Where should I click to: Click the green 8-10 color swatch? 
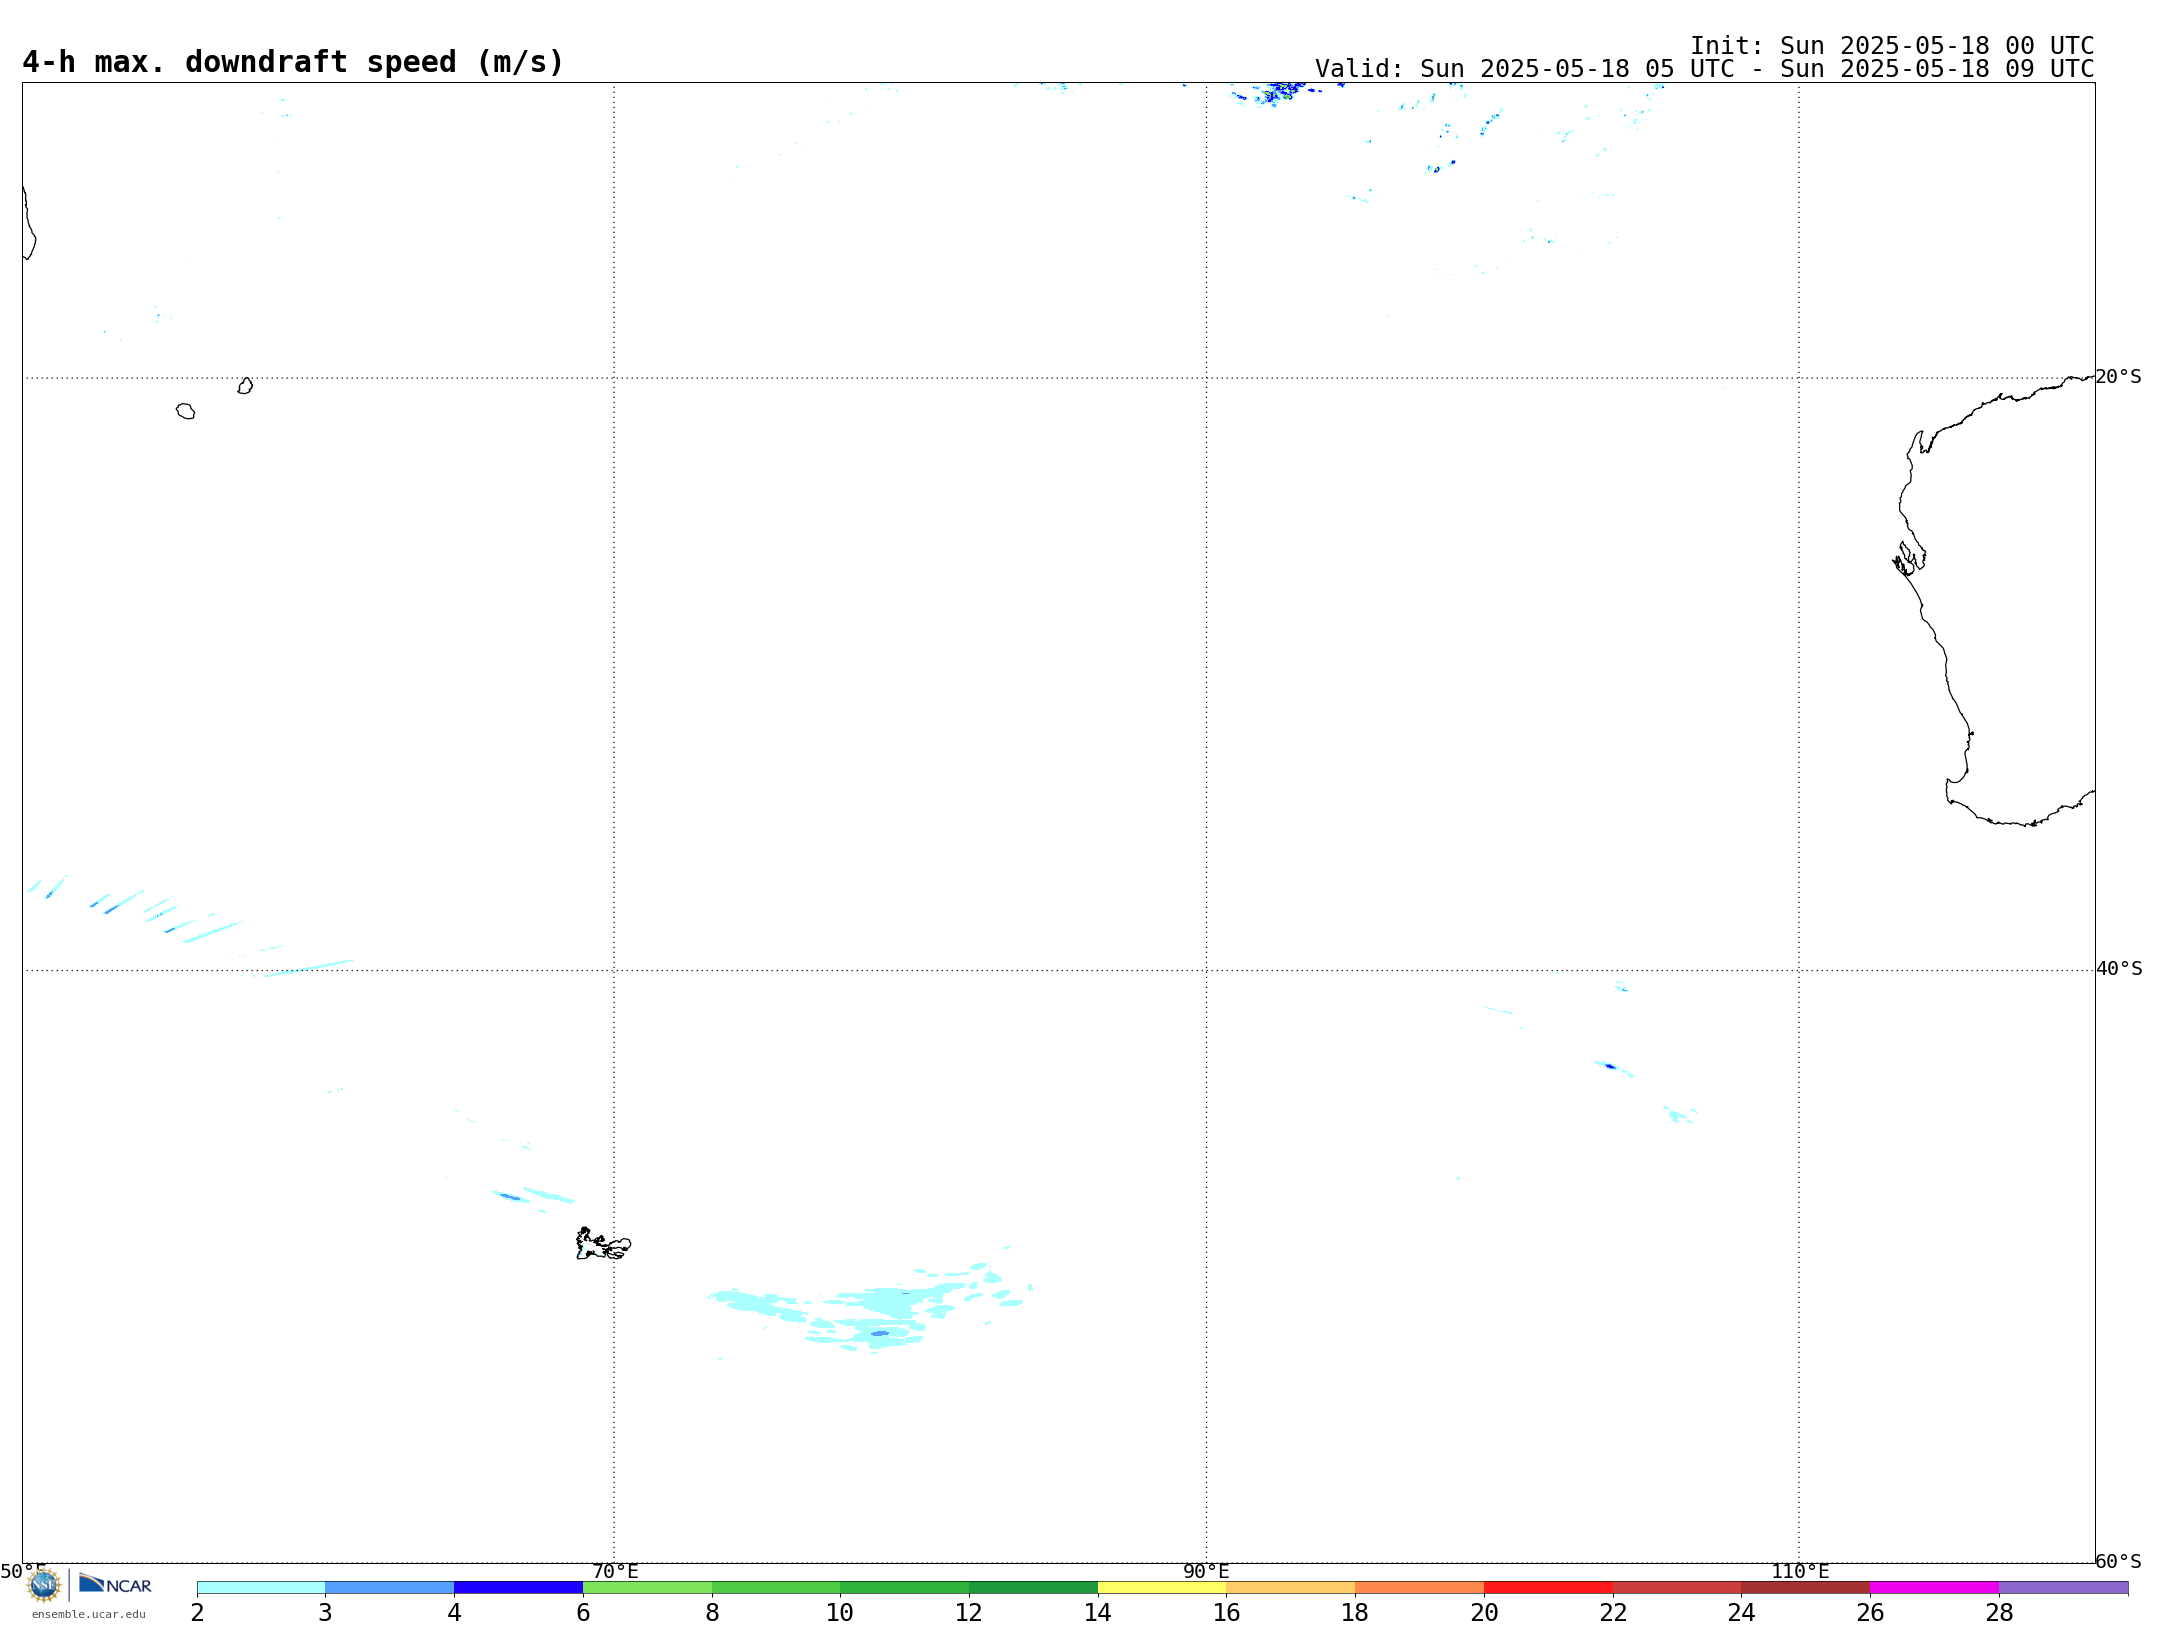pos(776,1588)
